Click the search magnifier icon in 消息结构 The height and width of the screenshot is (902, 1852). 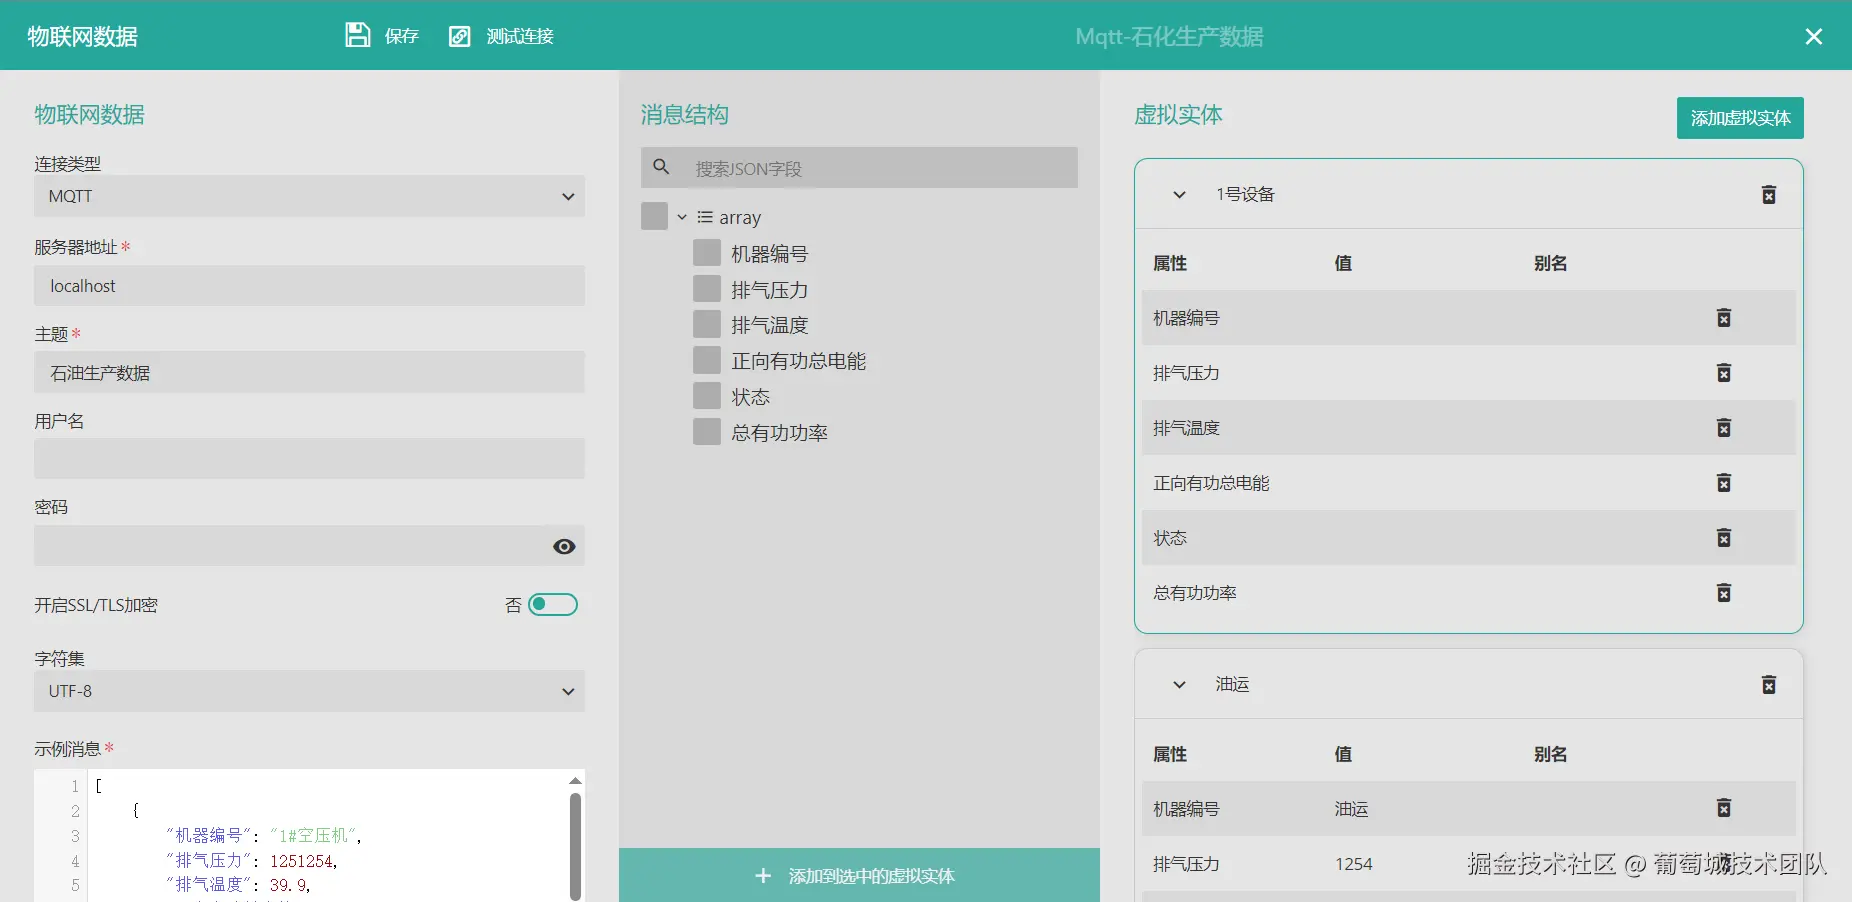(x=661, y=167)
